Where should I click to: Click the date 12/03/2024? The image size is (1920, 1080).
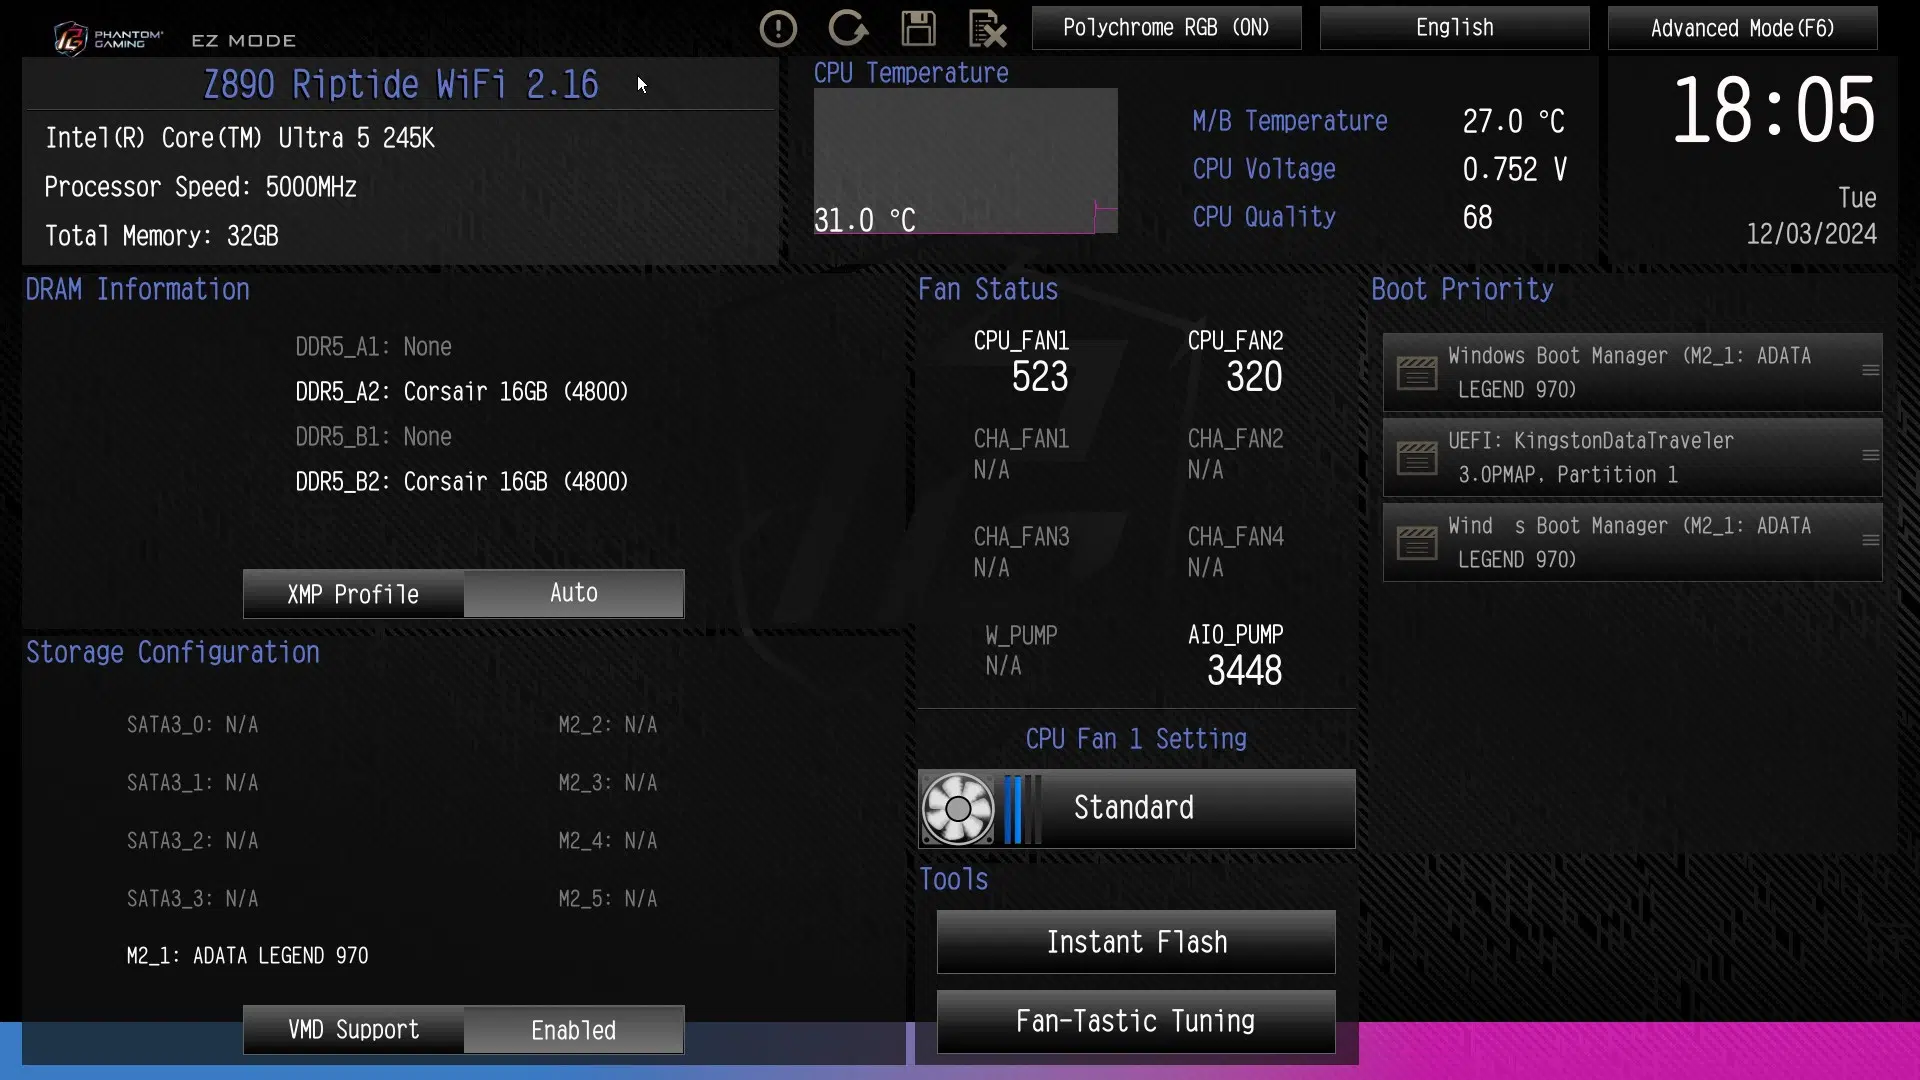(1811, 234)
